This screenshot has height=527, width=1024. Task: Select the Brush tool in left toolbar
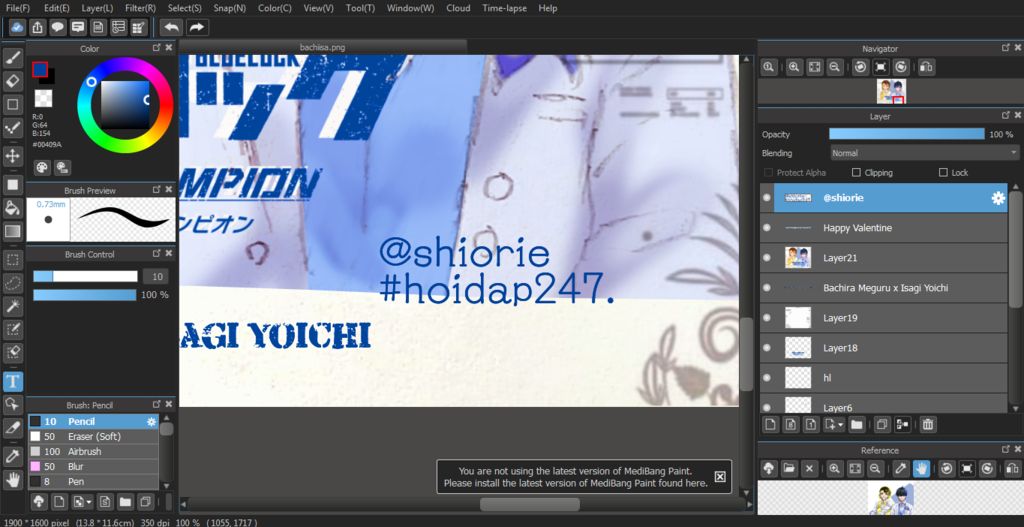[12, 59]
